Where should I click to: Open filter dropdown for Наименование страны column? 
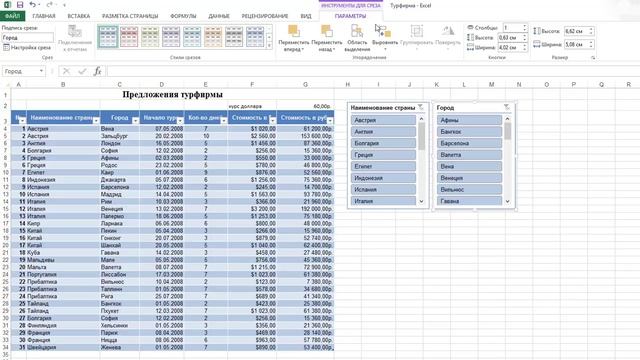[x=96, y=120]
